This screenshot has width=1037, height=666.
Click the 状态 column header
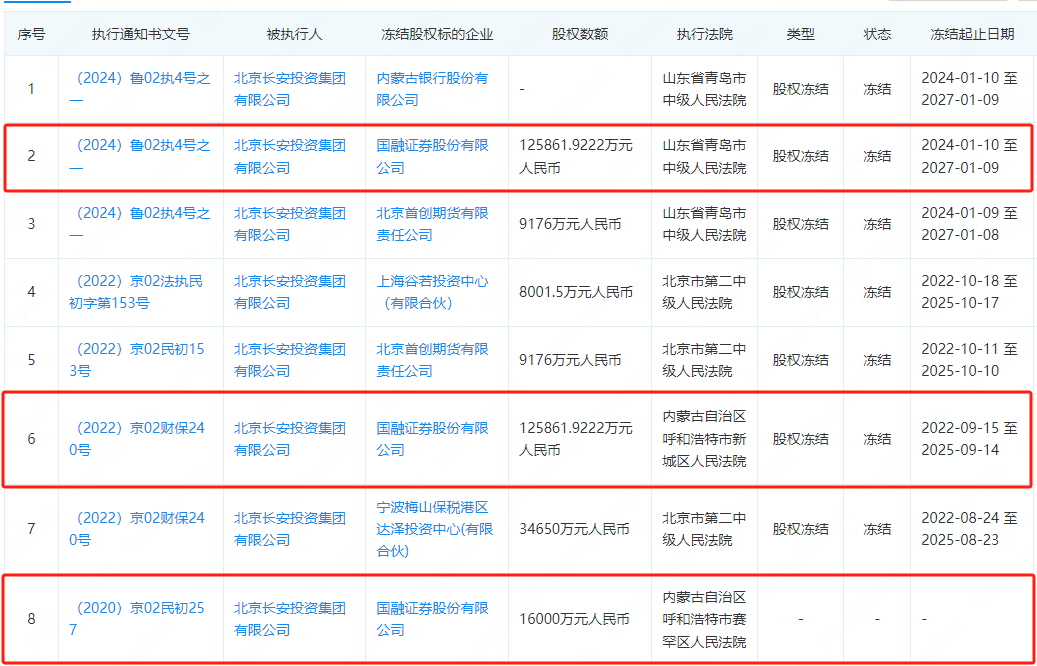pos(877,34)
